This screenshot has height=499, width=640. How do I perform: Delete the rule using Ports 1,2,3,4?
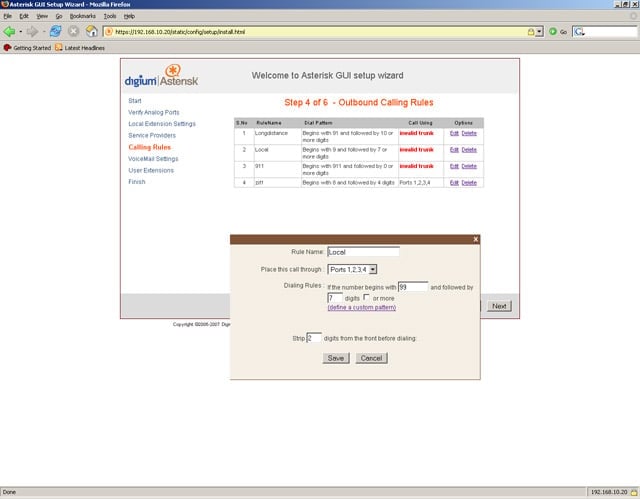tap(469, 183)
